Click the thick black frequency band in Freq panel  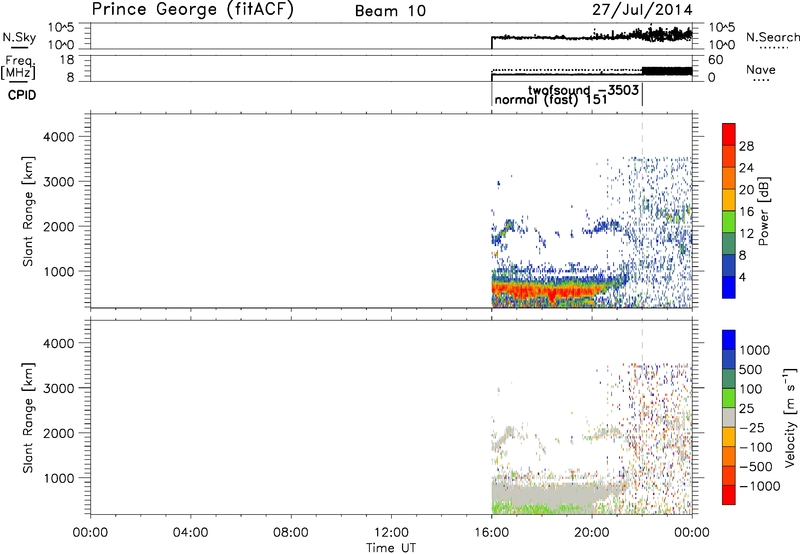667,71
